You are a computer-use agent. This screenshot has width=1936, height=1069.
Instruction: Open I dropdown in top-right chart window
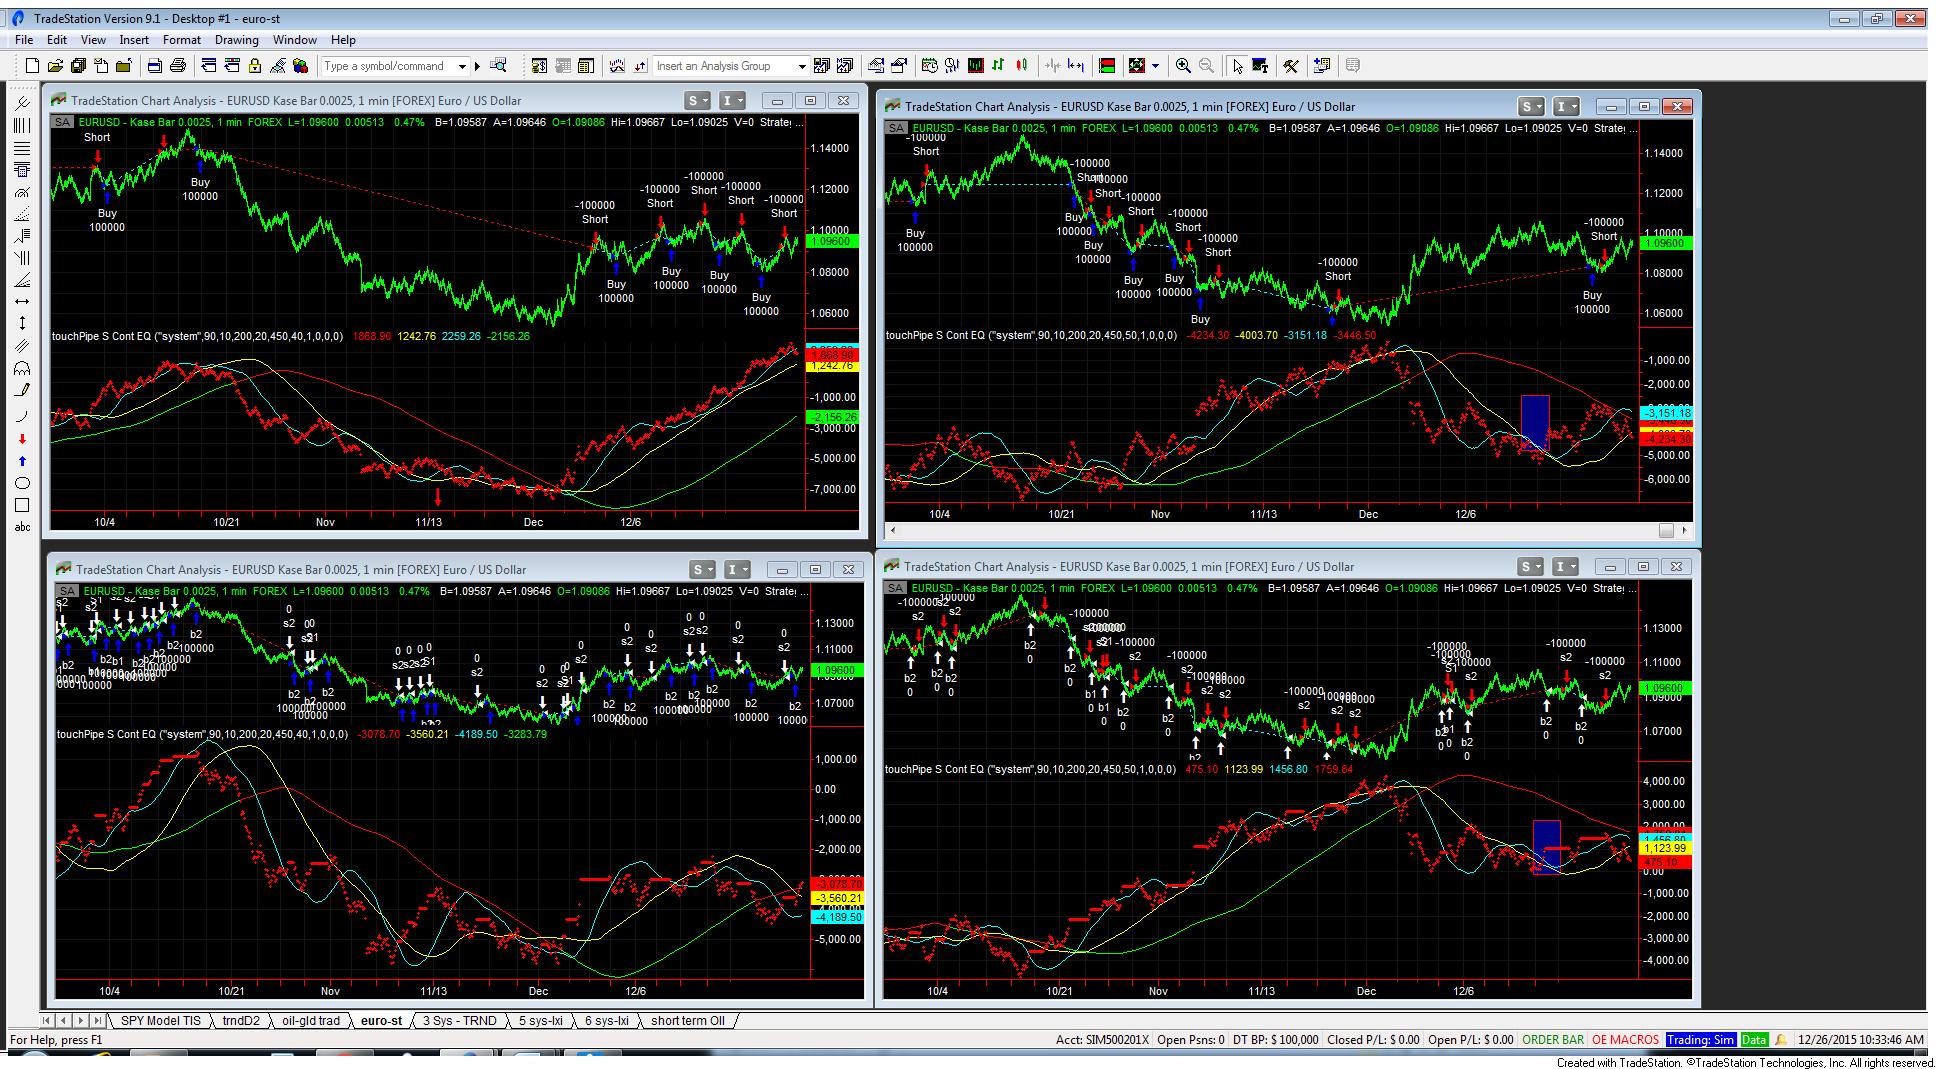click(1567, 106)
